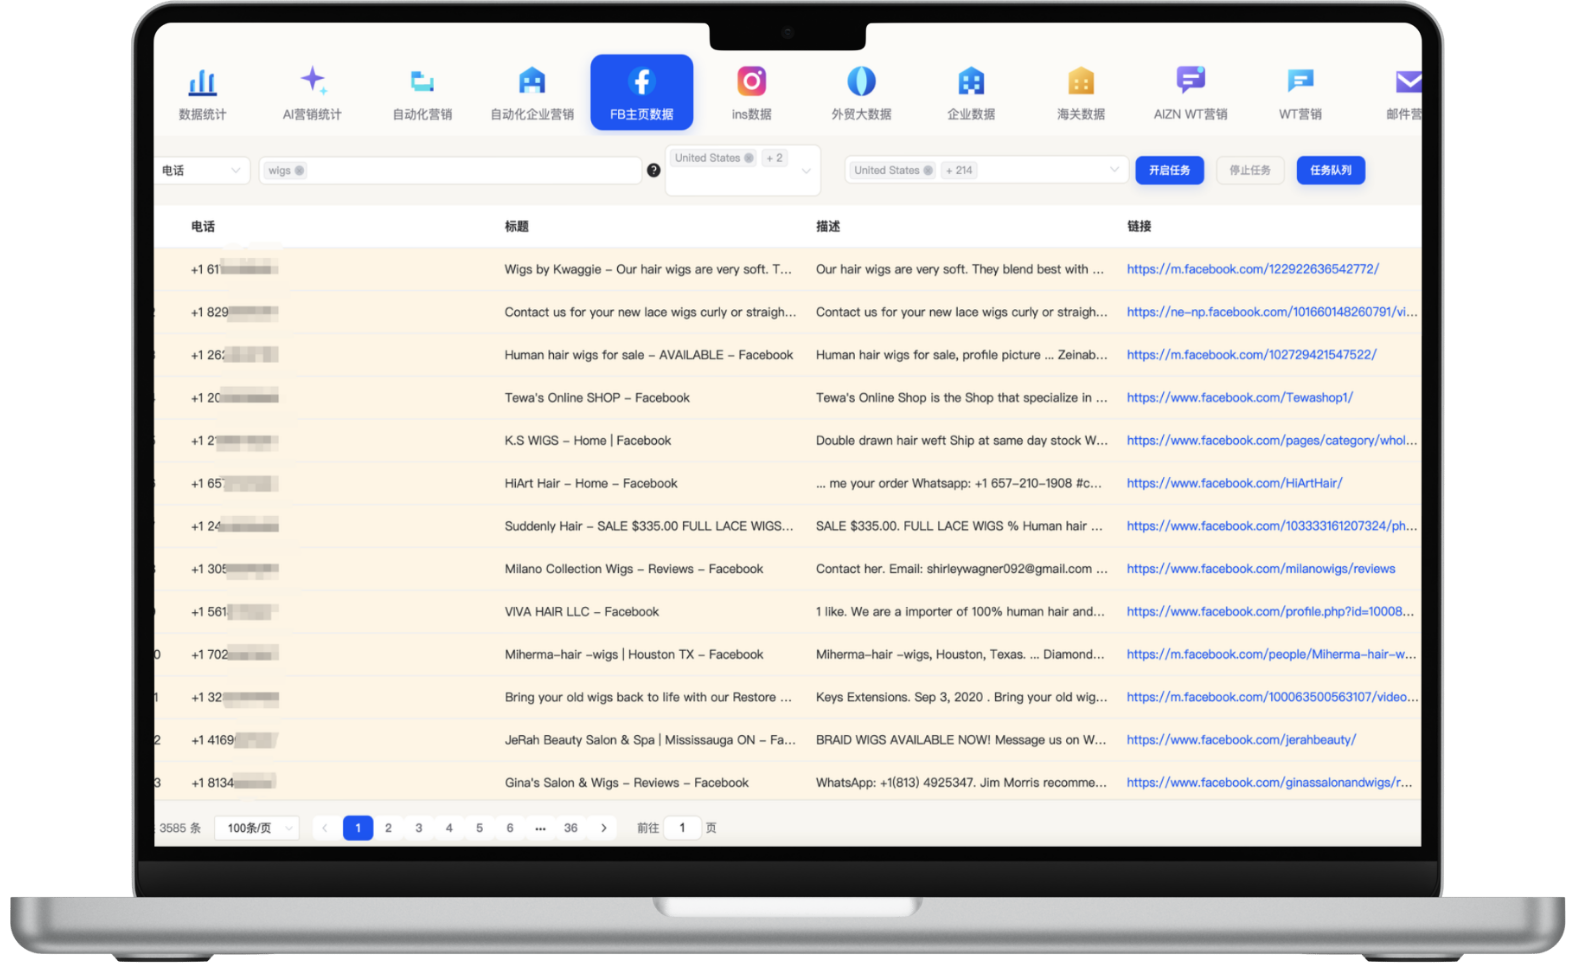Open the 电话 field type dropdown
Image resolution: width=1575 pixels, height=963 pixels.
(x=203, y=171)
